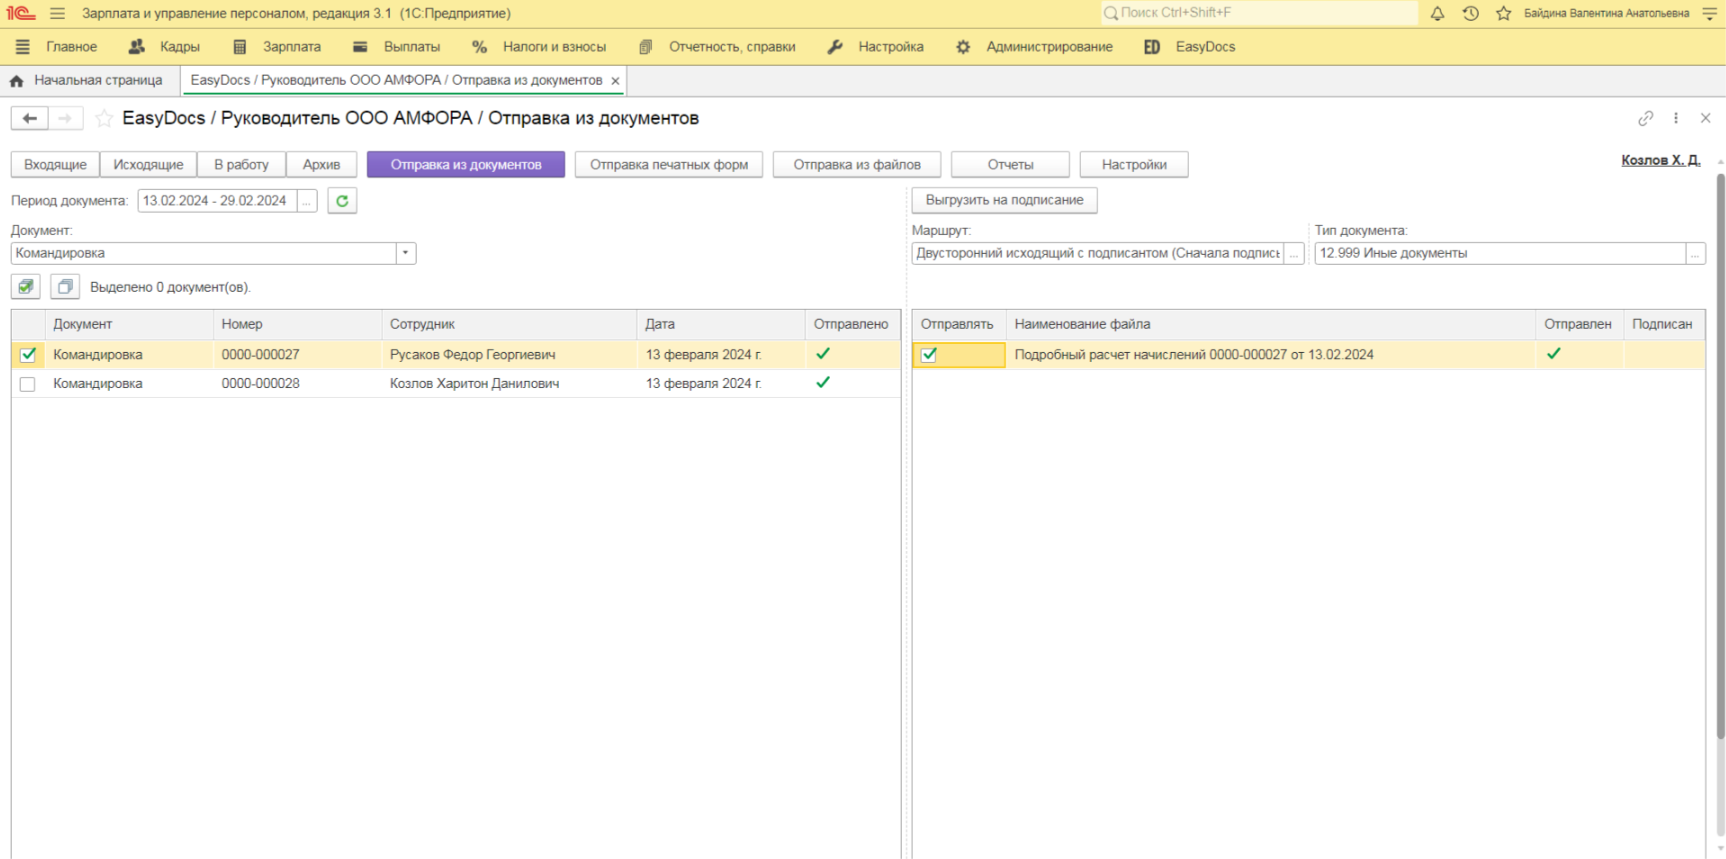Switch to the Архив tab
1726x859 pixels.
tap(321, 165)
